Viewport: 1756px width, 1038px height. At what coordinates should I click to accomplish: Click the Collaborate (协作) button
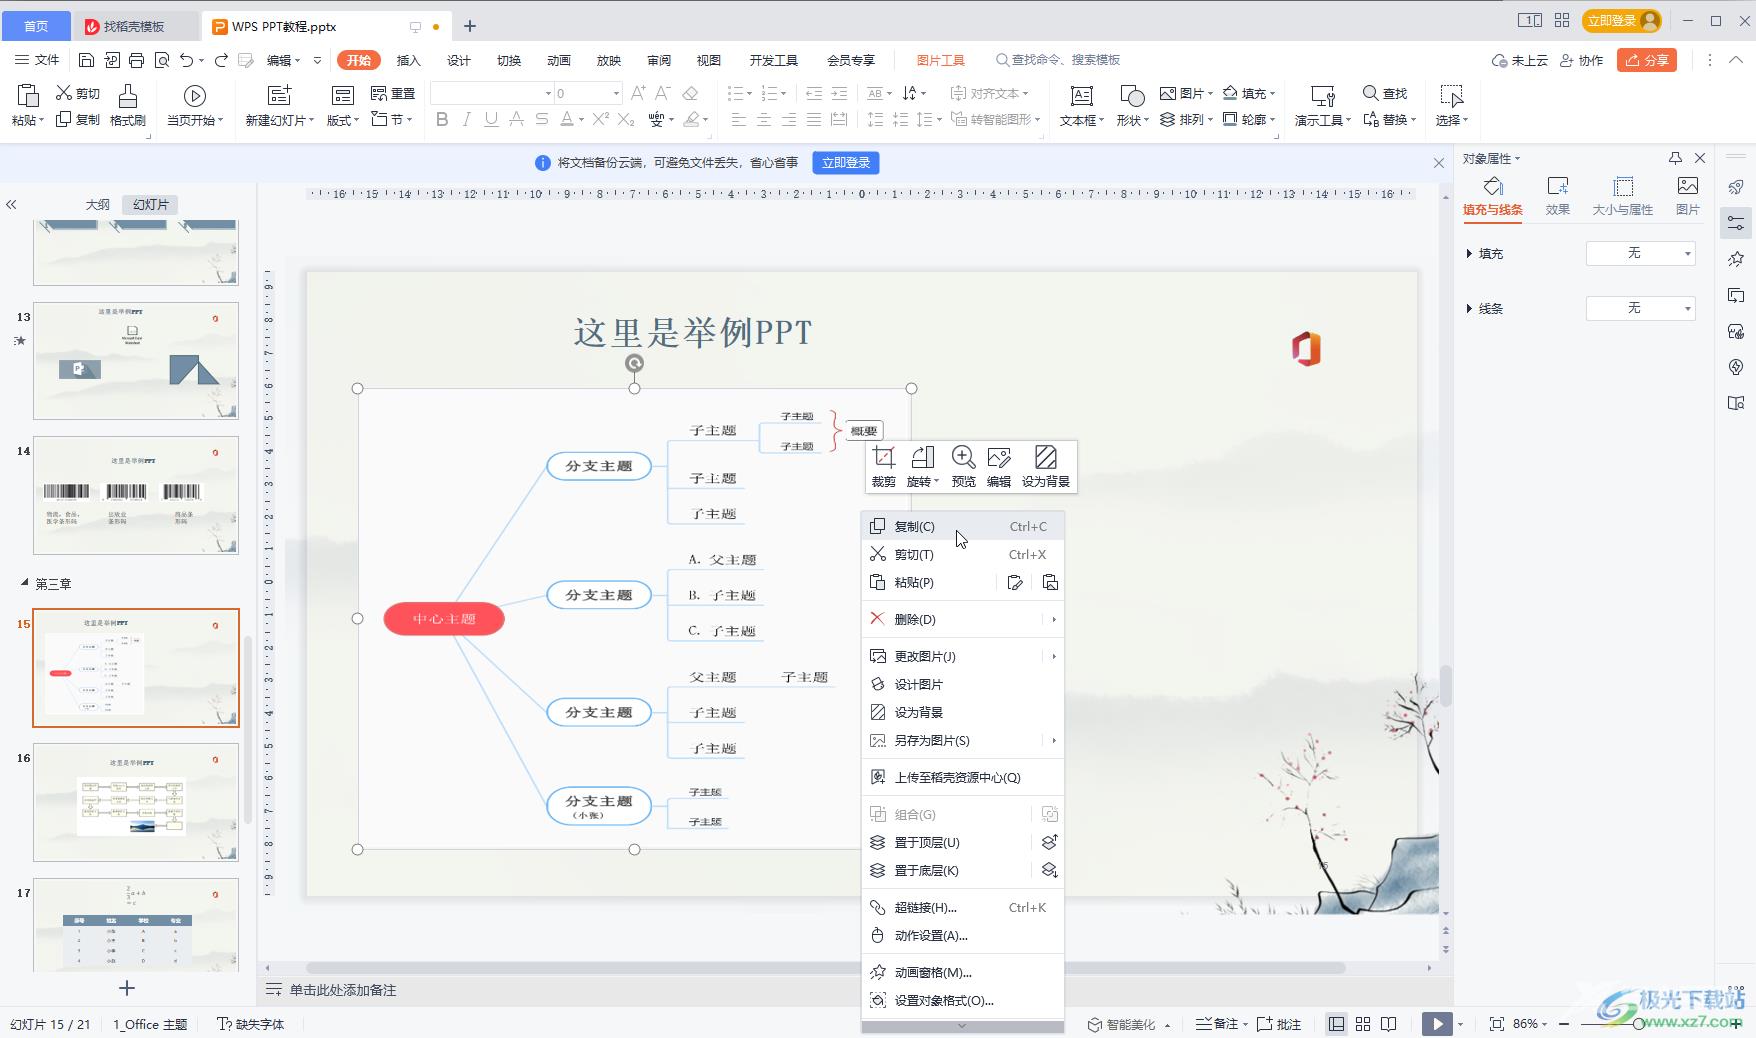coord(1582,60)
